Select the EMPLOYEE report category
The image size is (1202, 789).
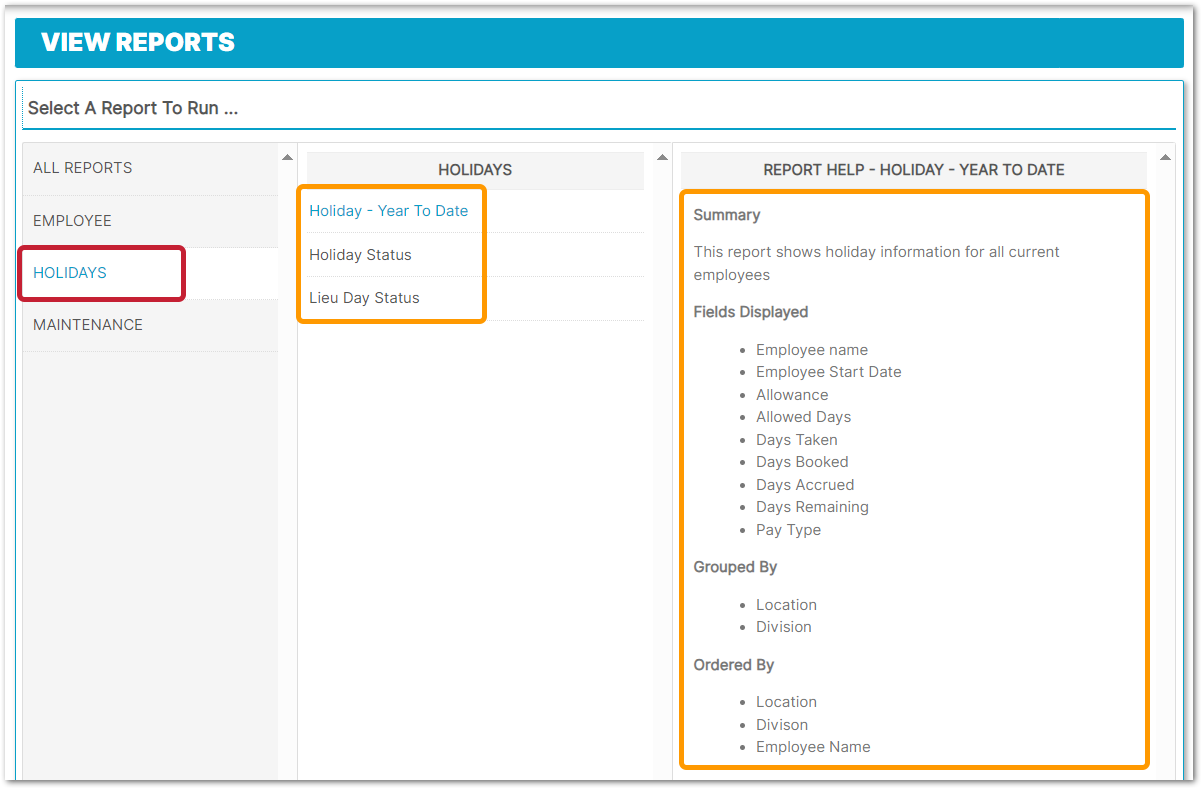[x=72, y=221]
